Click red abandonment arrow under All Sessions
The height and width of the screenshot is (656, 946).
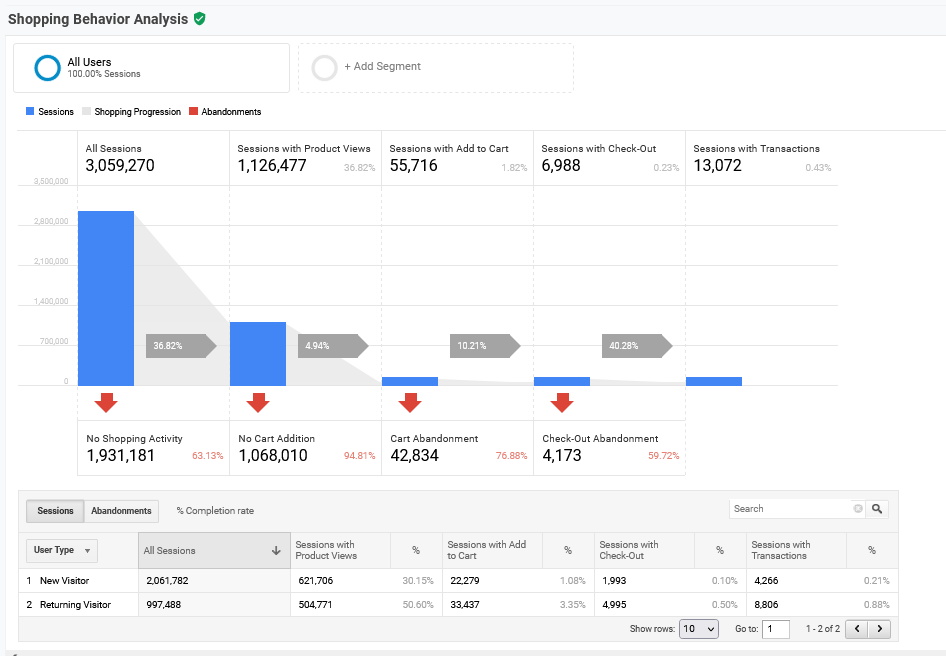[x=106, y=402]
